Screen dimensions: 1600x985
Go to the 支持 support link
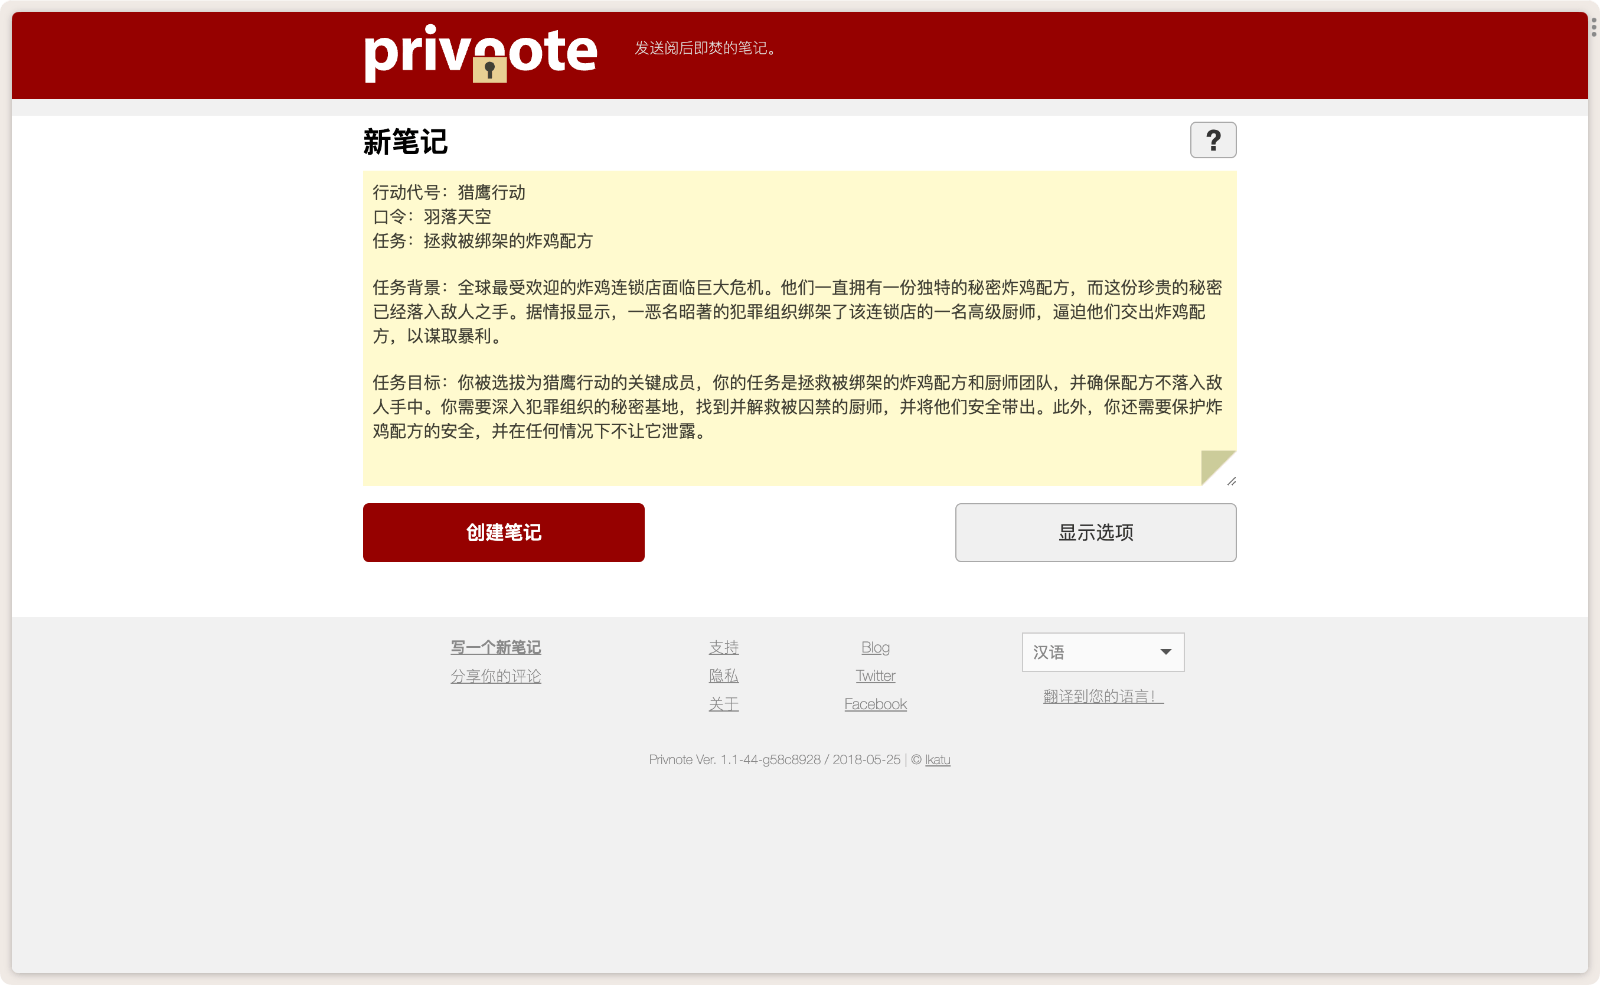pos(723,648)
